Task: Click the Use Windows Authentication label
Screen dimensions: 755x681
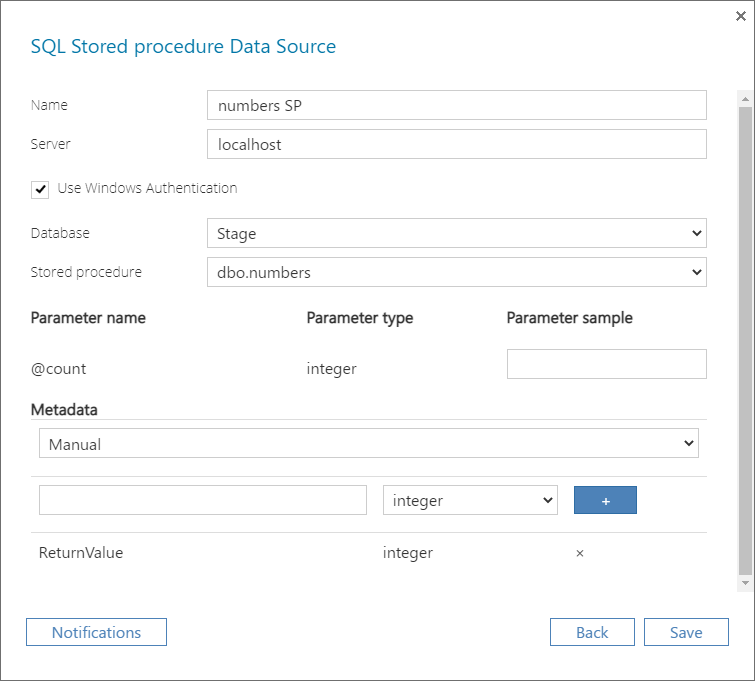Action: [147, 188]
